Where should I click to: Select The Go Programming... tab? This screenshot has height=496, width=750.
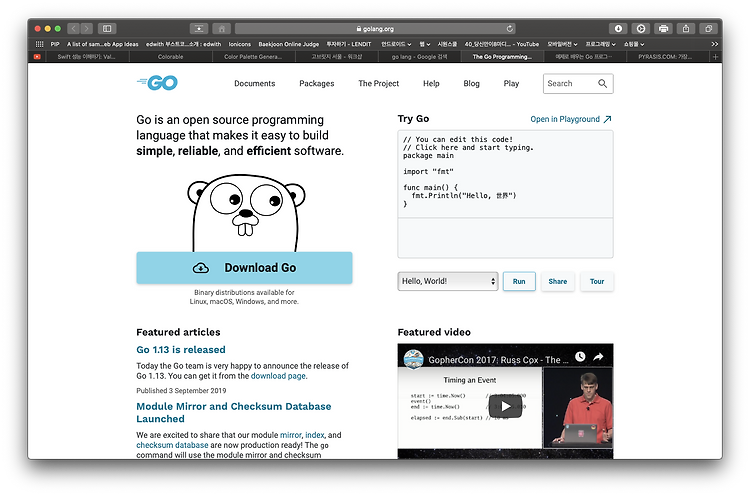tap(502, 57)
